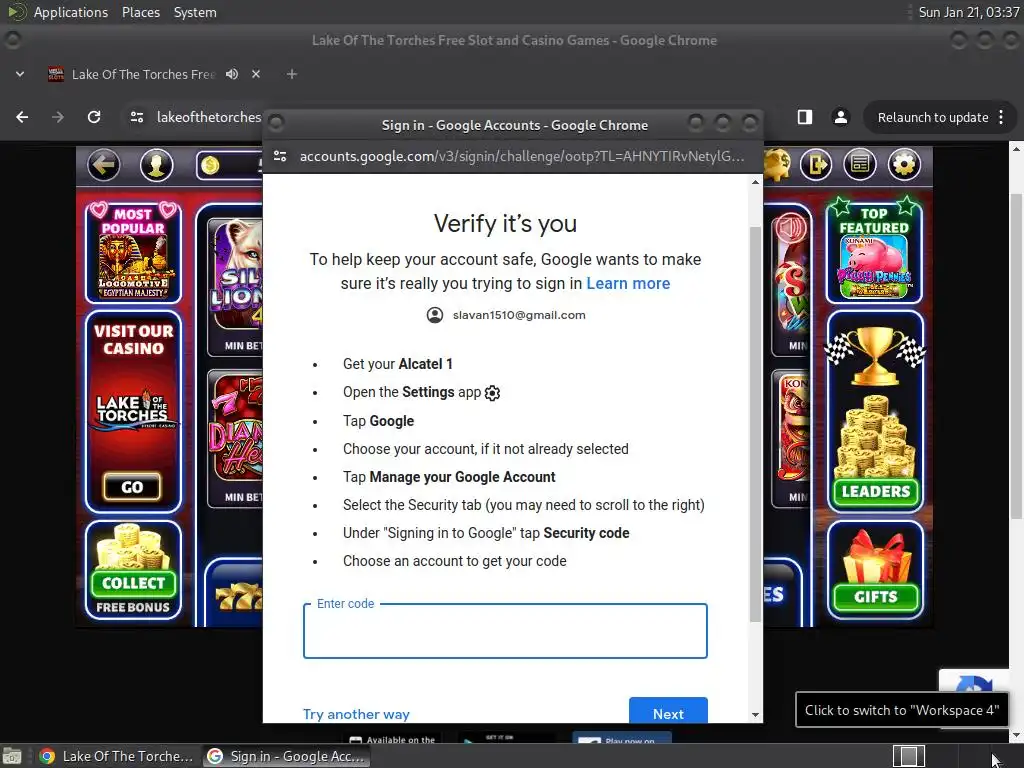Open the Chrome three-dot menu
This screenshot has width=1024, height=768.
click(1001, 118)
